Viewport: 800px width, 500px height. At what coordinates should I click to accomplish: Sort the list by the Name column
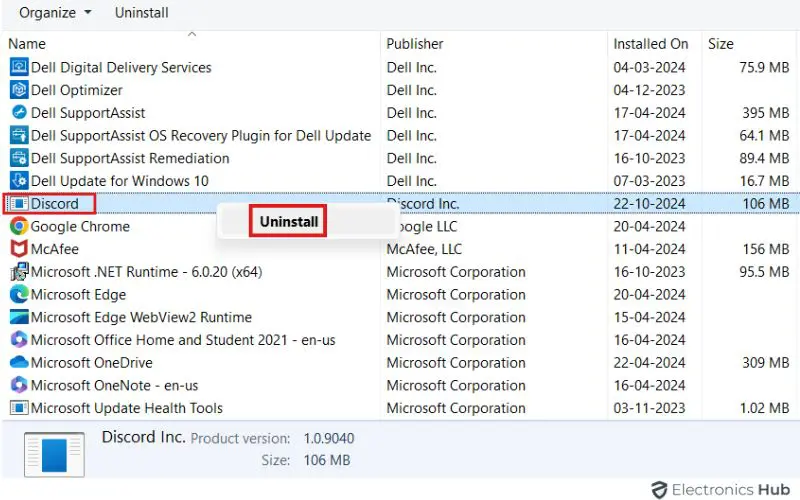(x=27, y=44)
